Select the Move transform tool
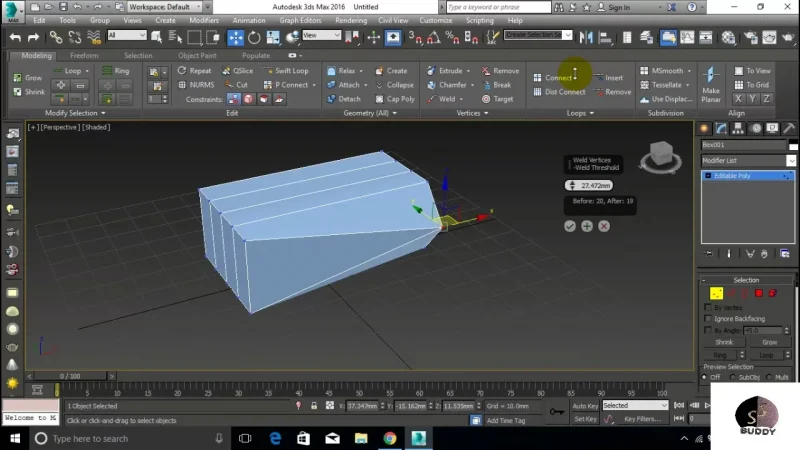800x450 pixels. [236, 37]
